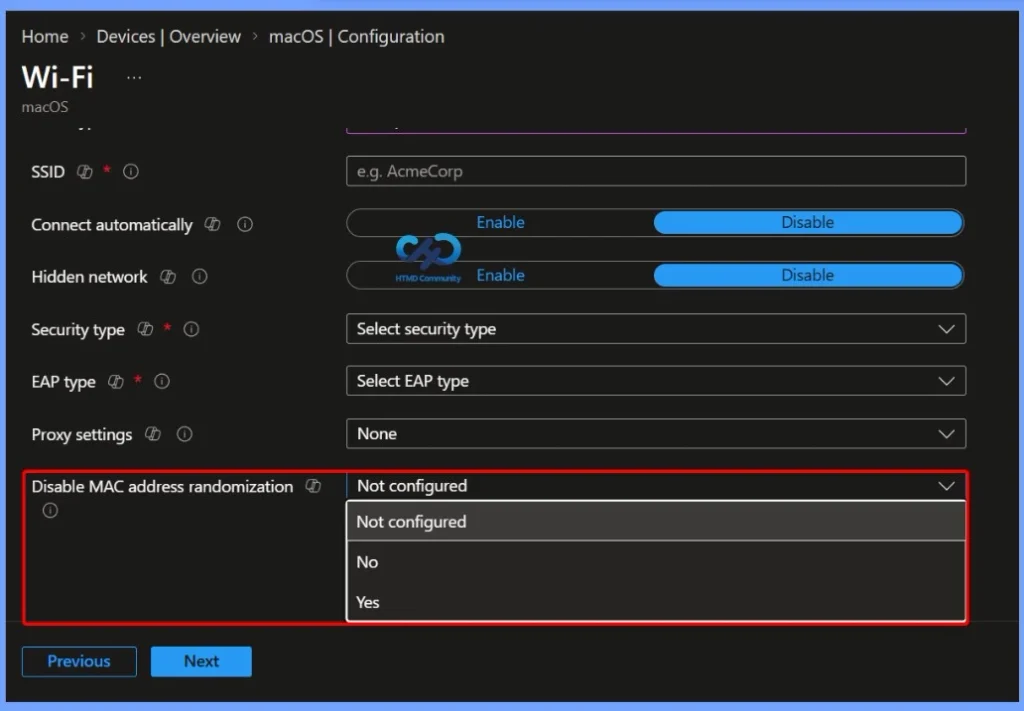Choose Not configured option in the list
The width and height of the screenshot is (1024, 711).
(656, 522)
